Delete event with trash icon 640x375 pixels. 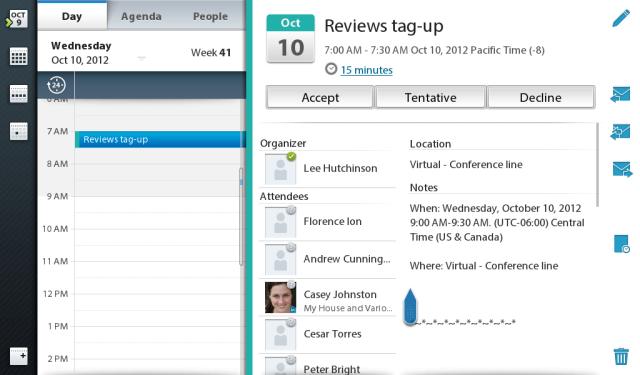coord(621,356)
